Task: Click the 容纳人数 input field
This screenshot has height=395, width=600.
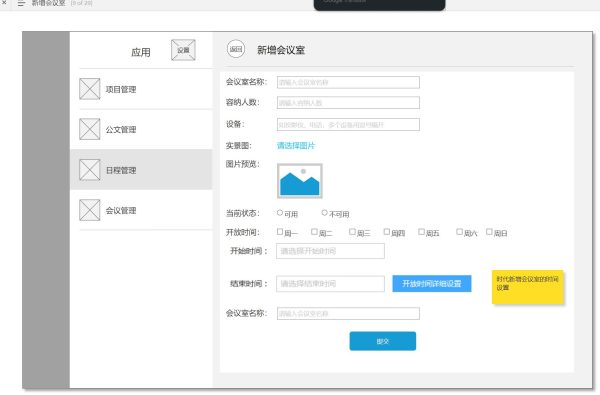Action: click(348, 103)
